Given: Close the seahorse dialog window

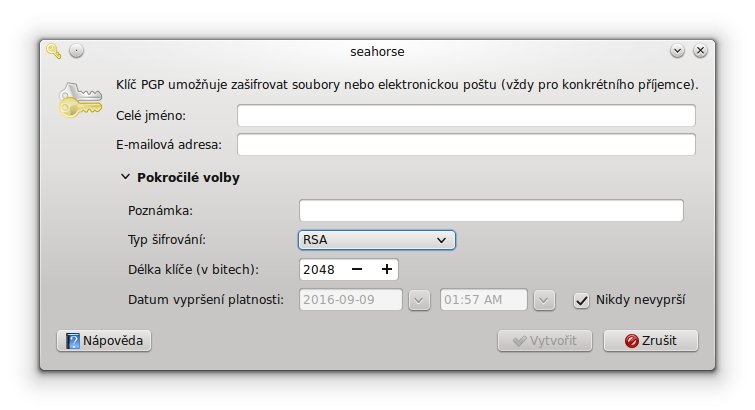Looking at the screenshot, I should coord(700,51).
